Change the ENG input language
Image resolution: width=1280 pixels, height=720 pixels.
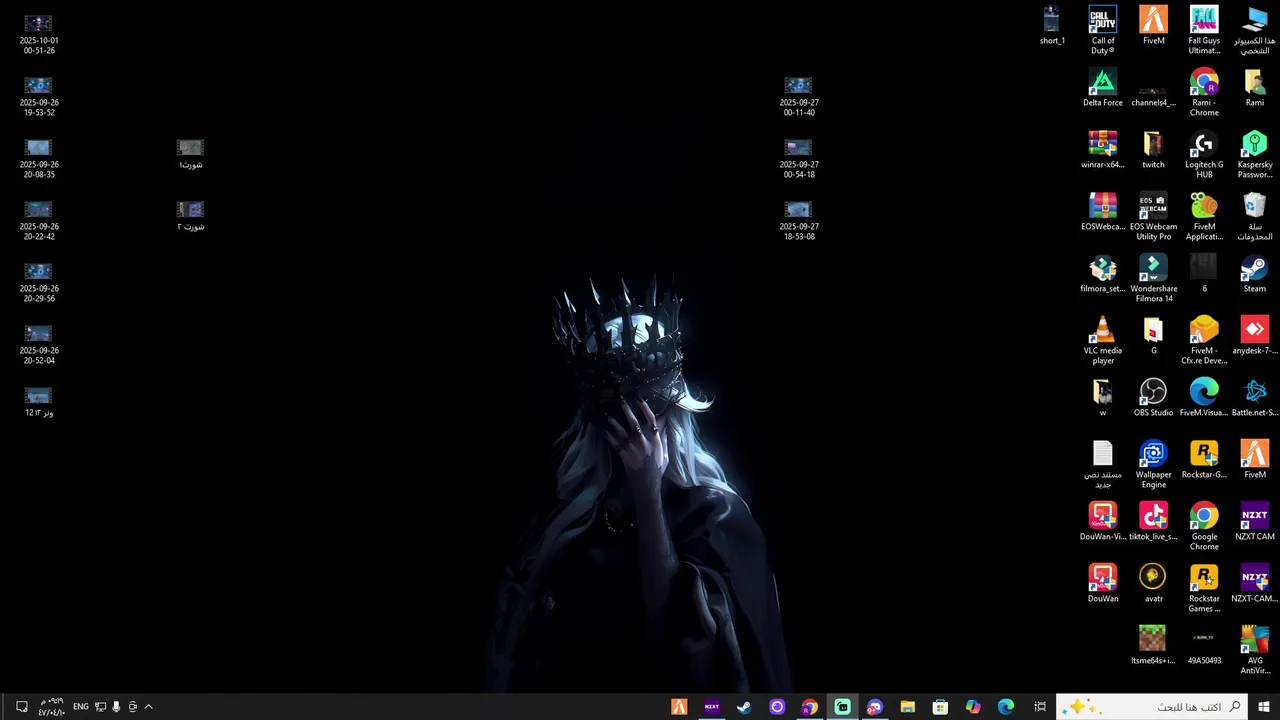(x=81, y=707)
